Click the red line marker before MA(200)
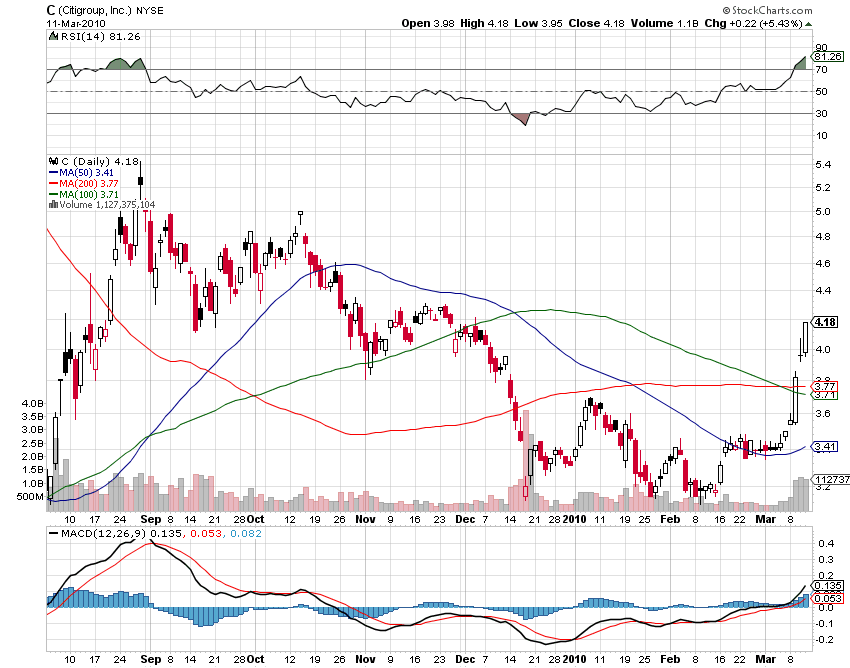Screen dimensions: 850x668 tap(53, 183)
